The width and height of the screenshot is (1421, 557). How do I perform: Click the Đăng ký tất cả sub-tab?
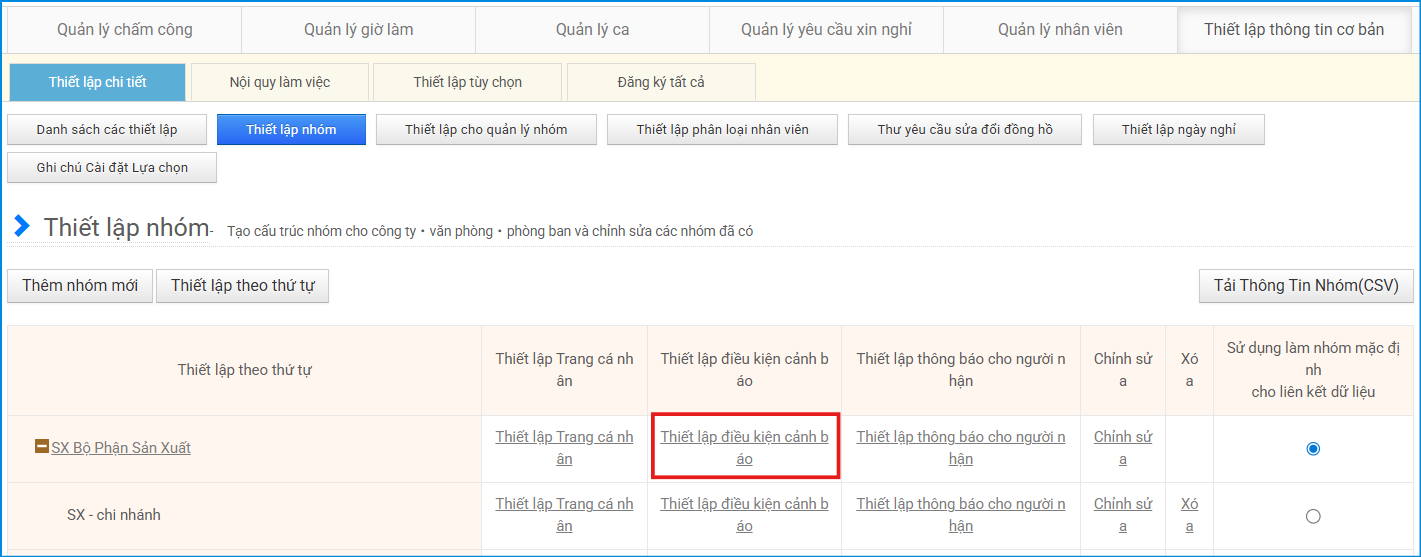point(661,82)
